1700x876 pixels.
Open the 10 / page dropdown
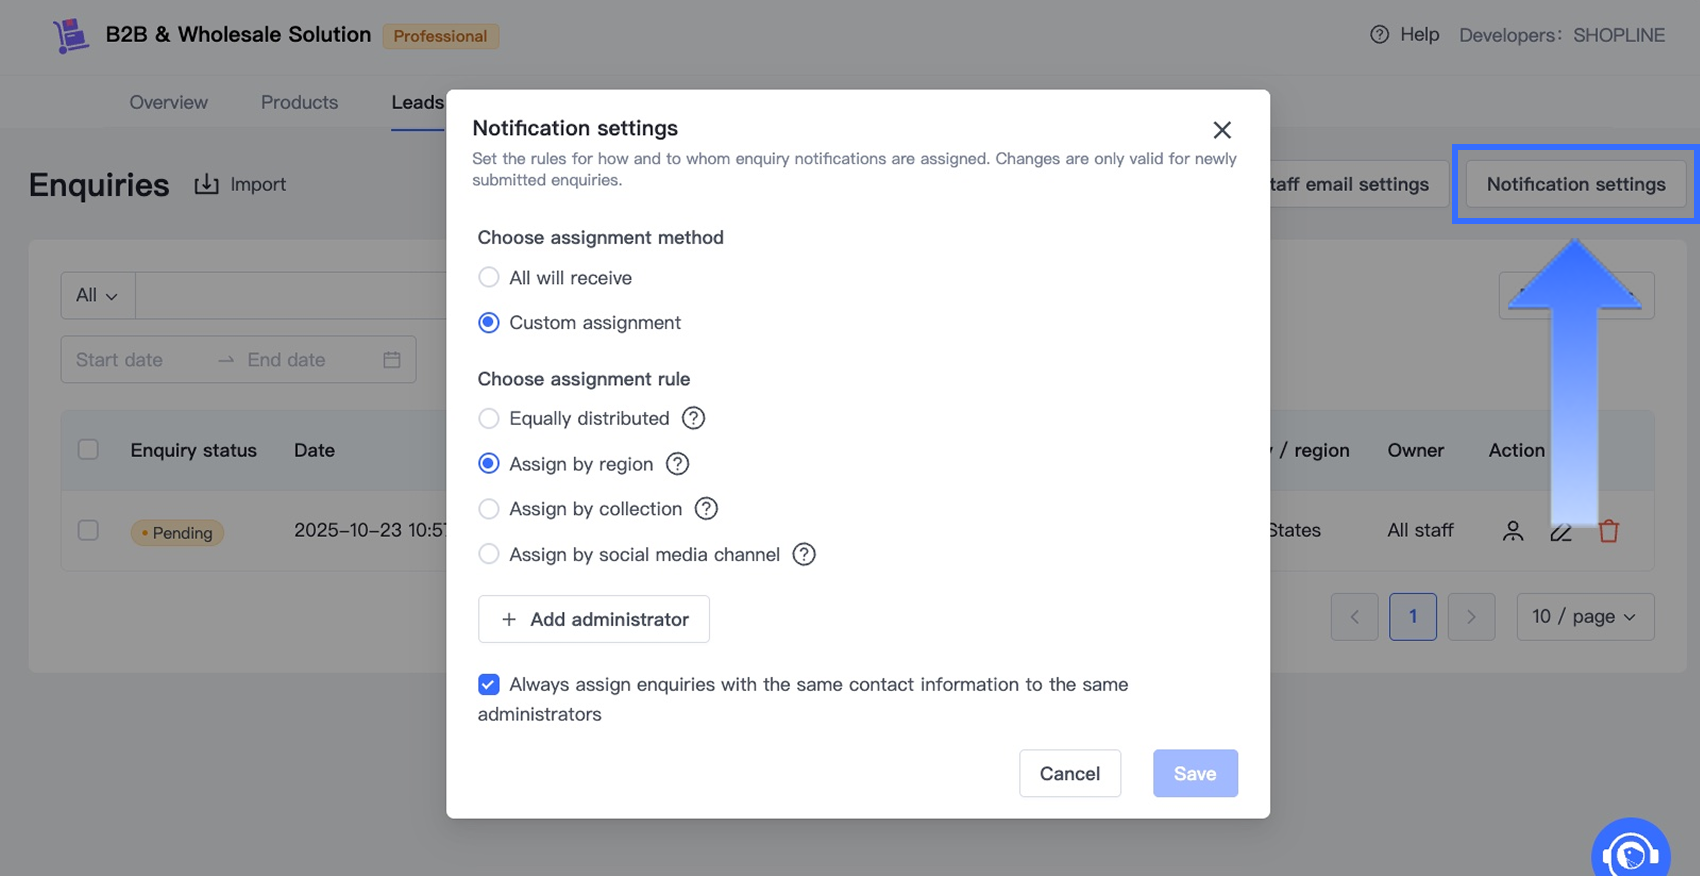1585,617
